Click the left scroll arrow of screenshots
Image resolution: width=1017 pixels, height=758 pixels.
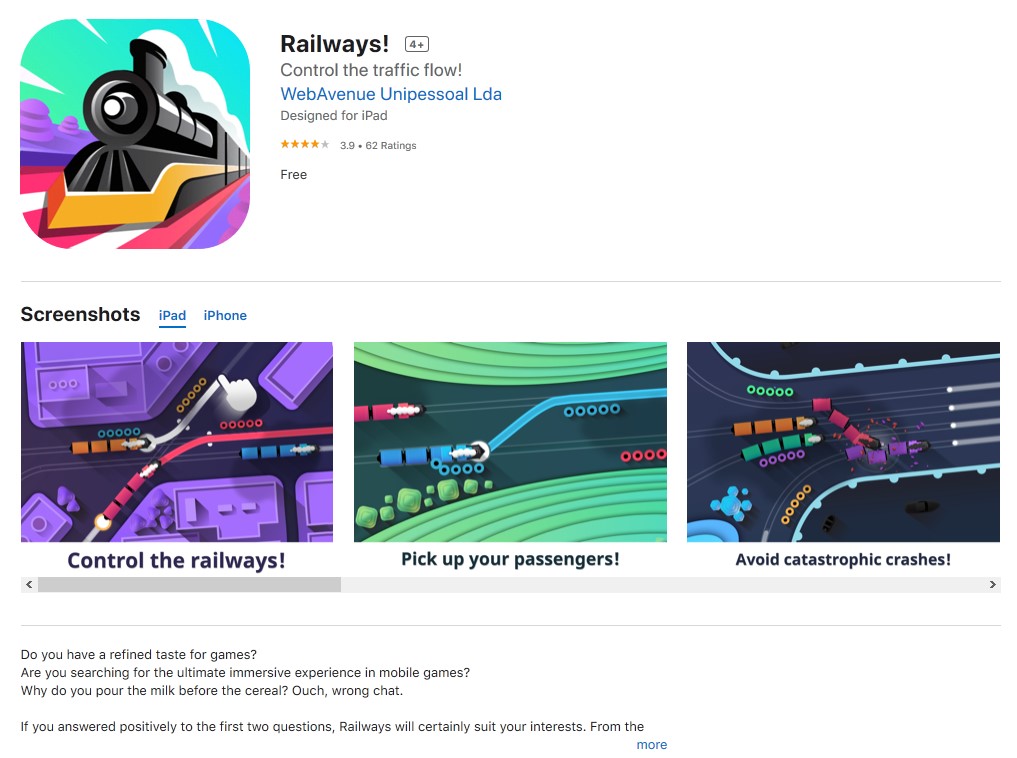click(29, 584)
